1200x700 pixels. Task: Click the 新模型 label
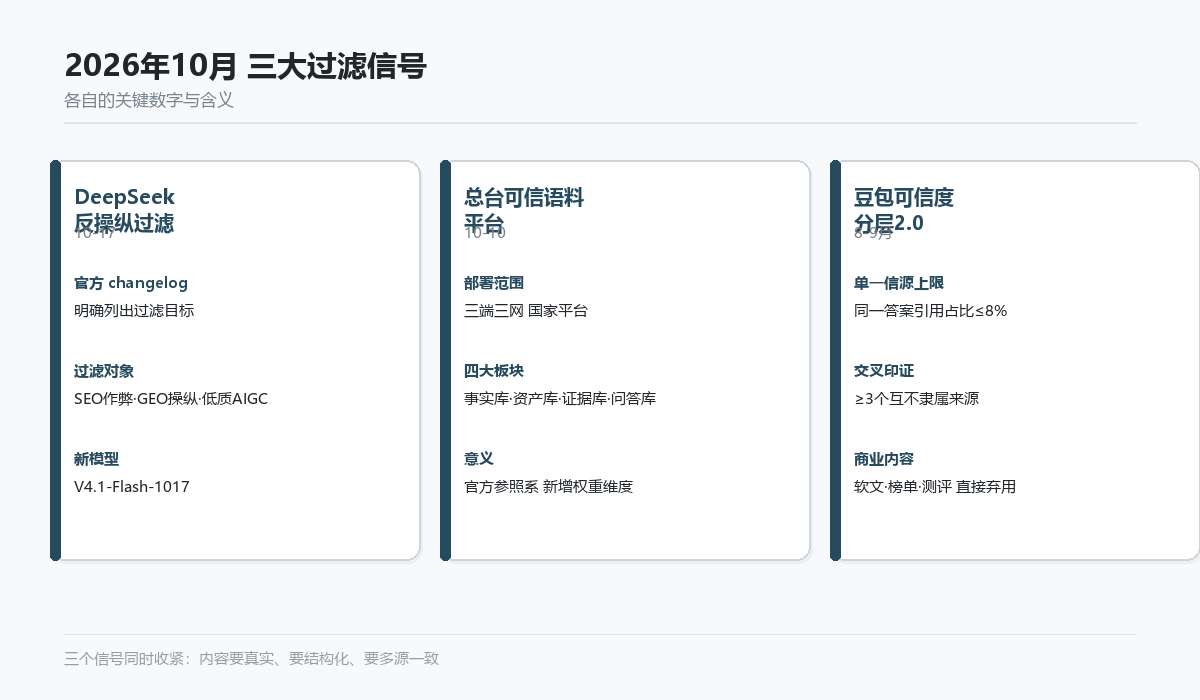[96, 459]
